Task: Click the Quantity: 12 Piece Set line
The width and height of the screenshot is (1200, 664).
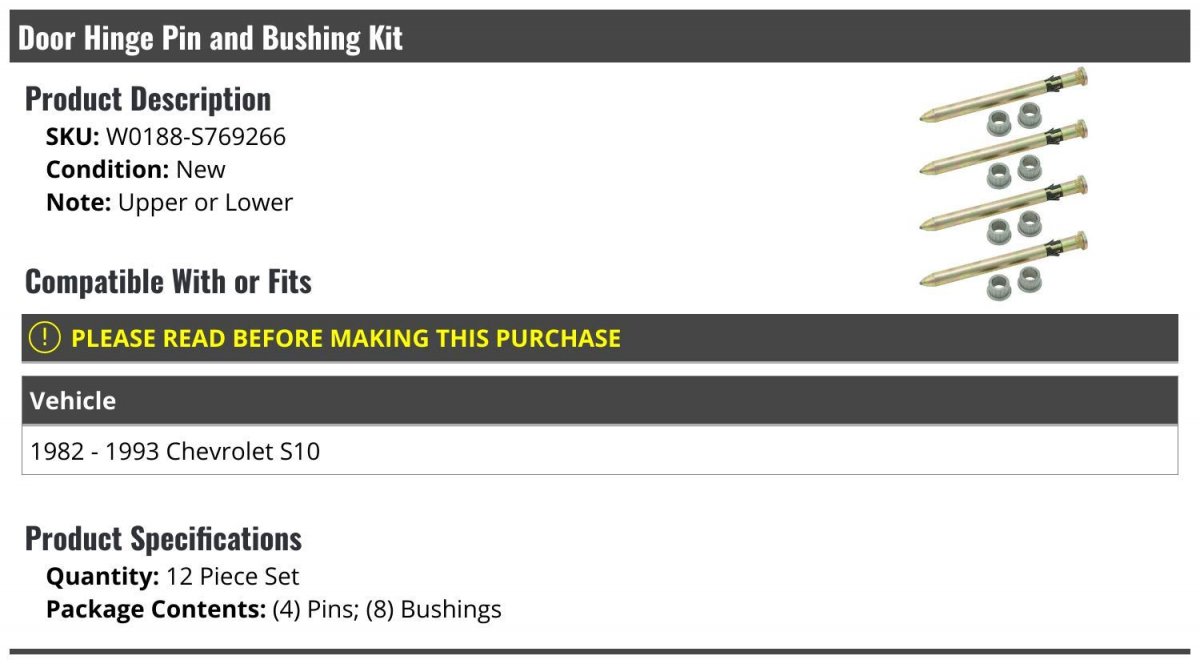Action: point(172,576)
